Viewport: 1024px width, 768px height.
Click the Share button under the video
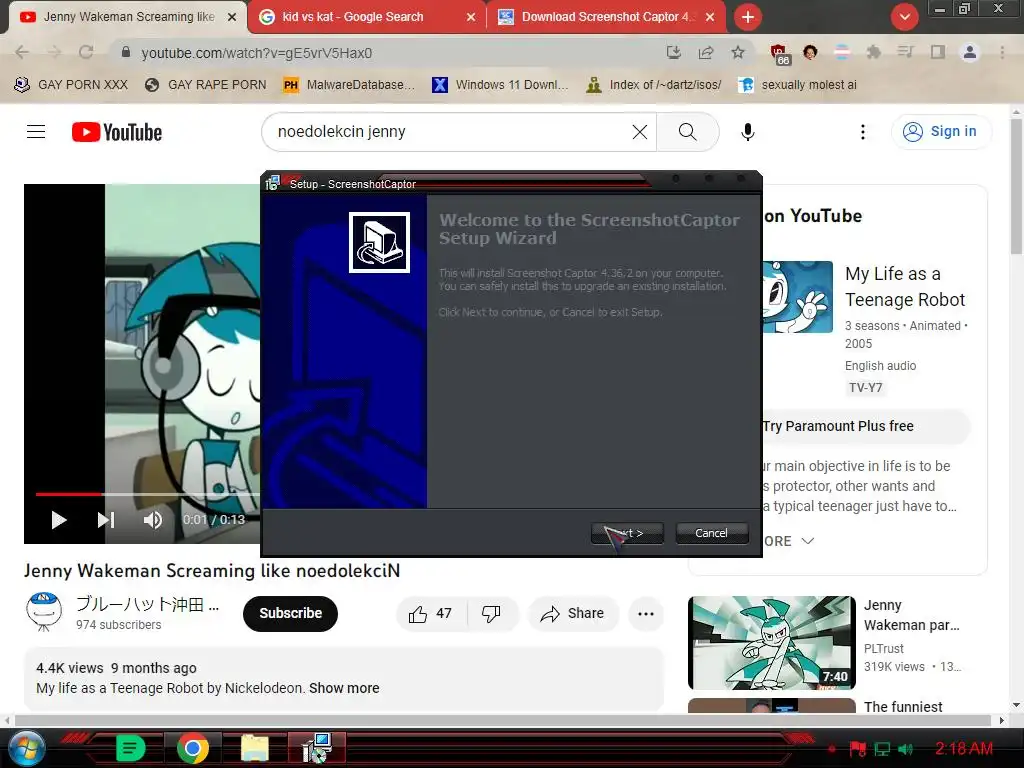[573, 613]
